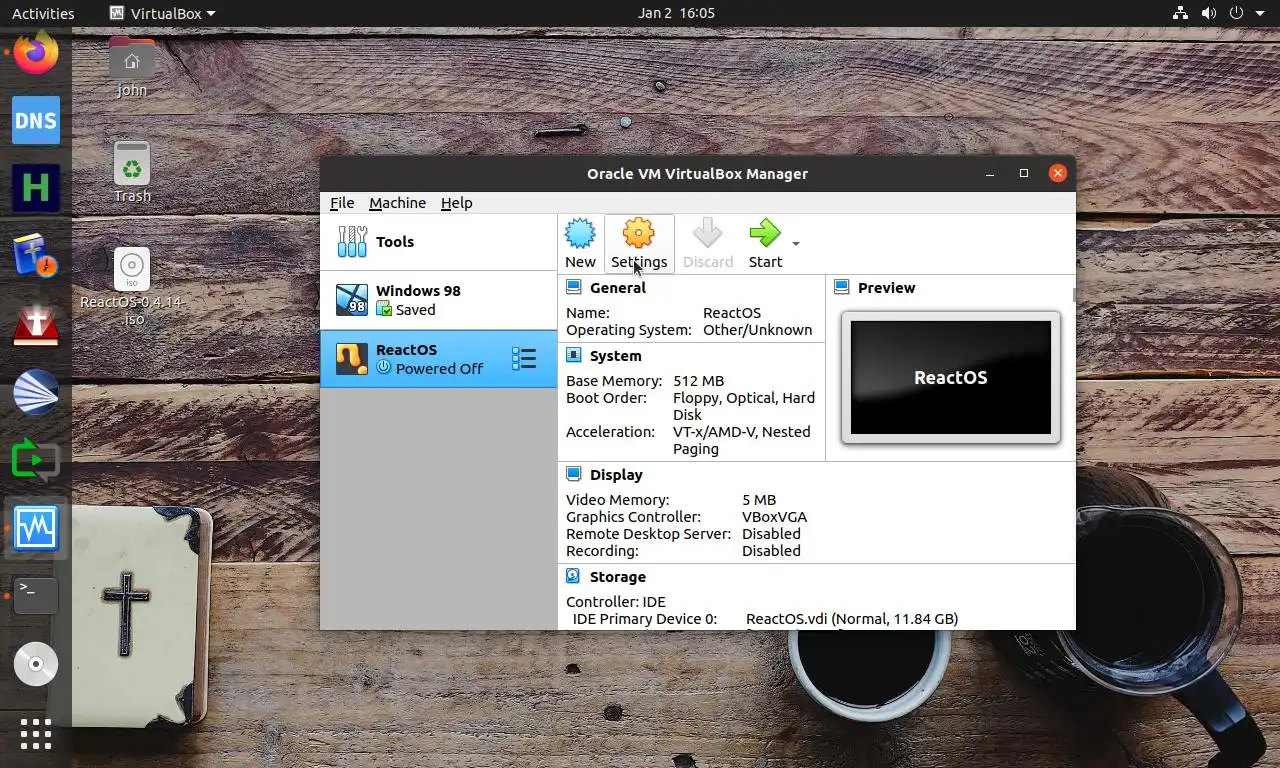The image size is (1280, 768).
Task: Click the Saved state icon under Windows 98
Action: 383,310
